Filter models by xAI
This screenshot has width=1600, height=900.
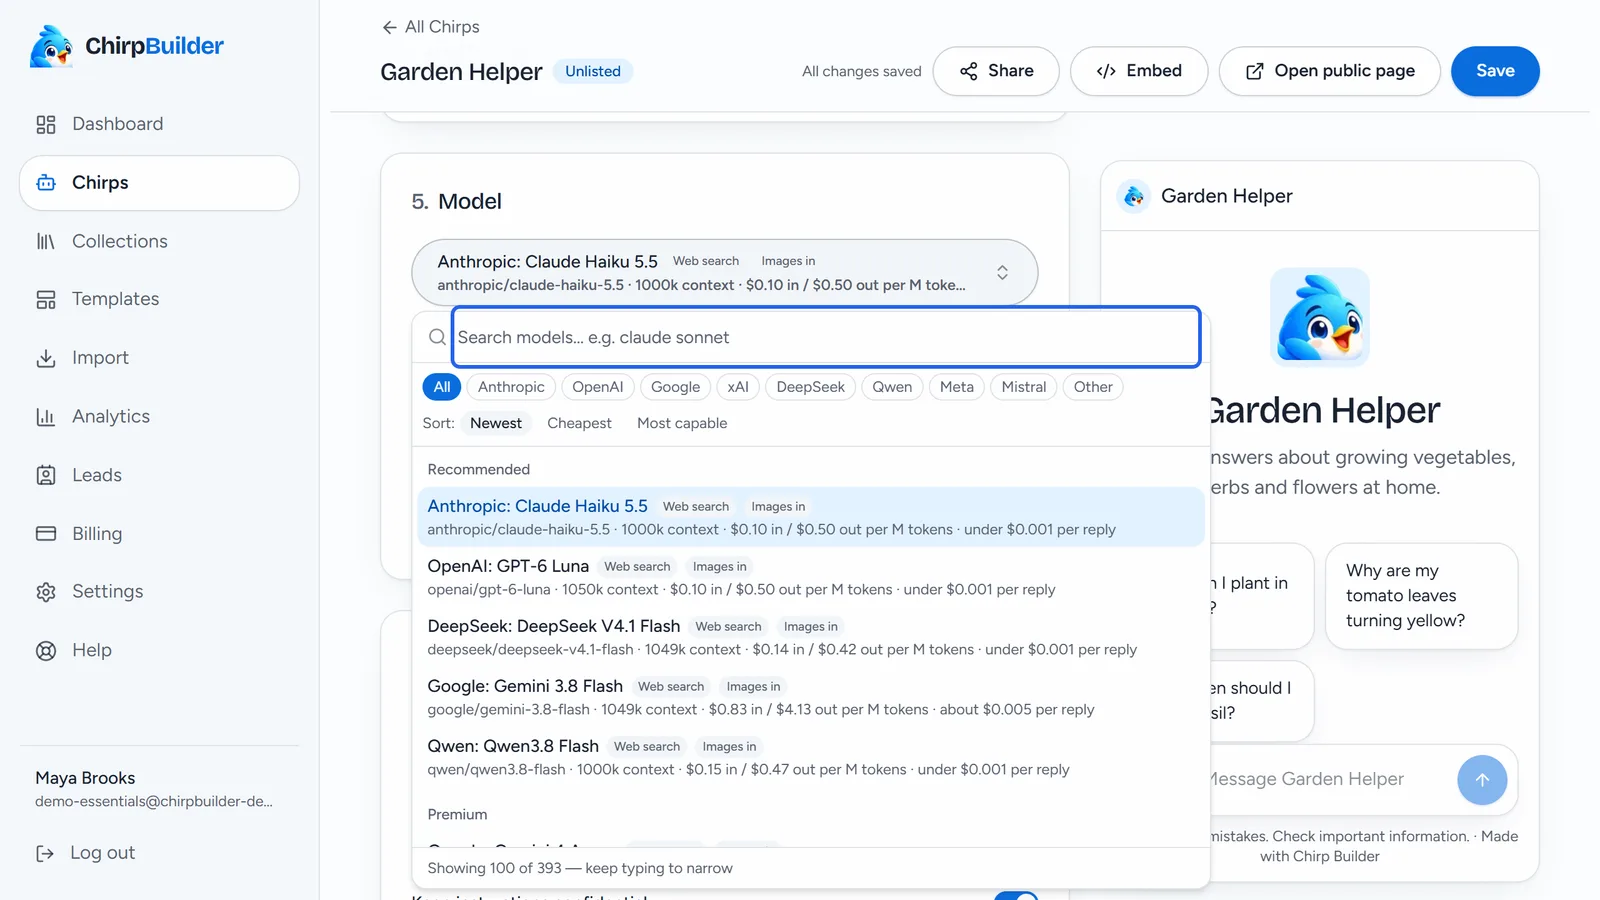point(738,387)
